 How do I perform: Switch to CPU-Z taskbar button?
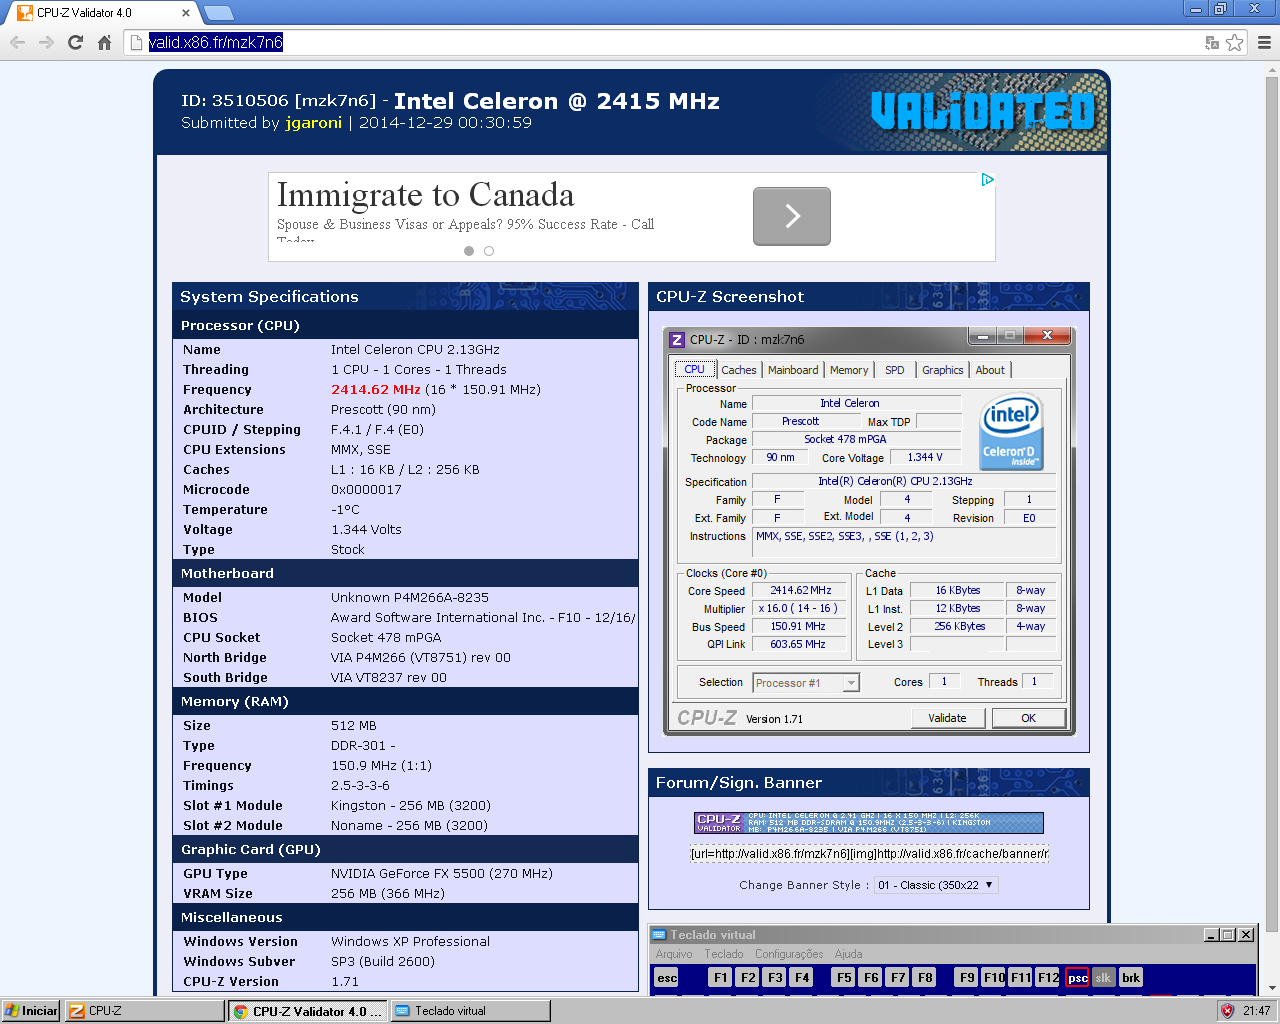(145, 1011)
